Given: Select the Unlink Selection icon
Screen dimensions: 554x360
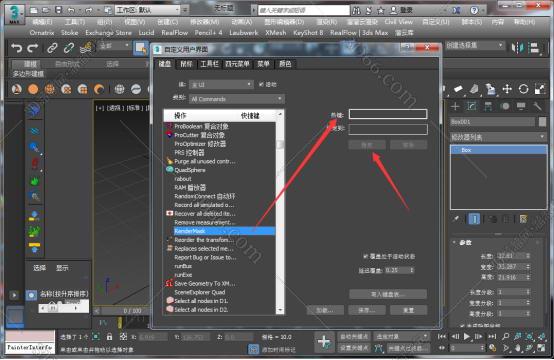Looking at the screenshot, I should click(x=69, y=48).
